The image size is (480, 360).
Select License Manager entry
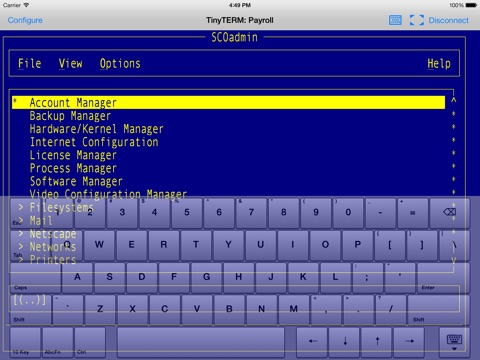point(73,155)
